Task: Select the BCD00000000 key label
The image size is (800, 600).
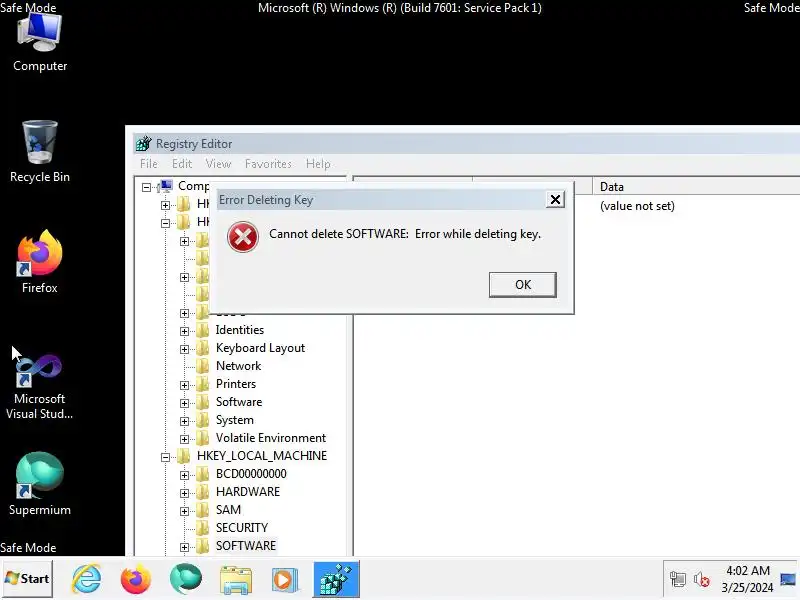Action: [251, 473]
